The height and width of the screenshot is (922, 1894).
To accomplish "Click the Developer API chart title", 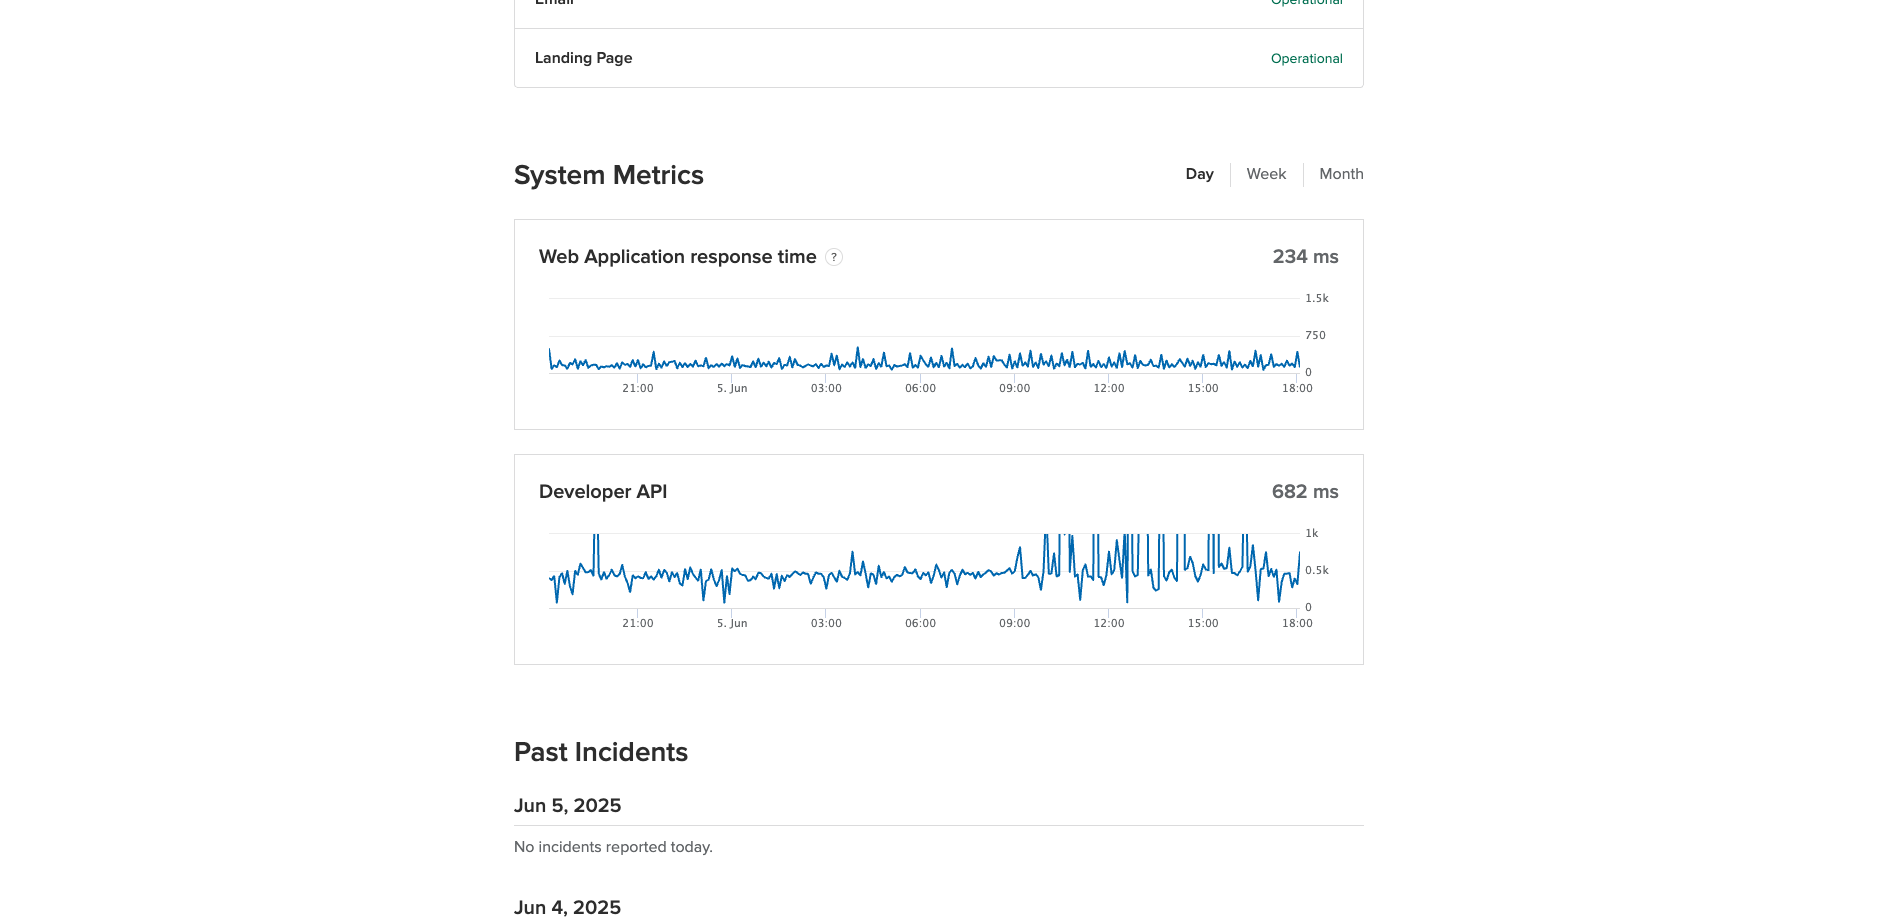I will pos(602,492).
